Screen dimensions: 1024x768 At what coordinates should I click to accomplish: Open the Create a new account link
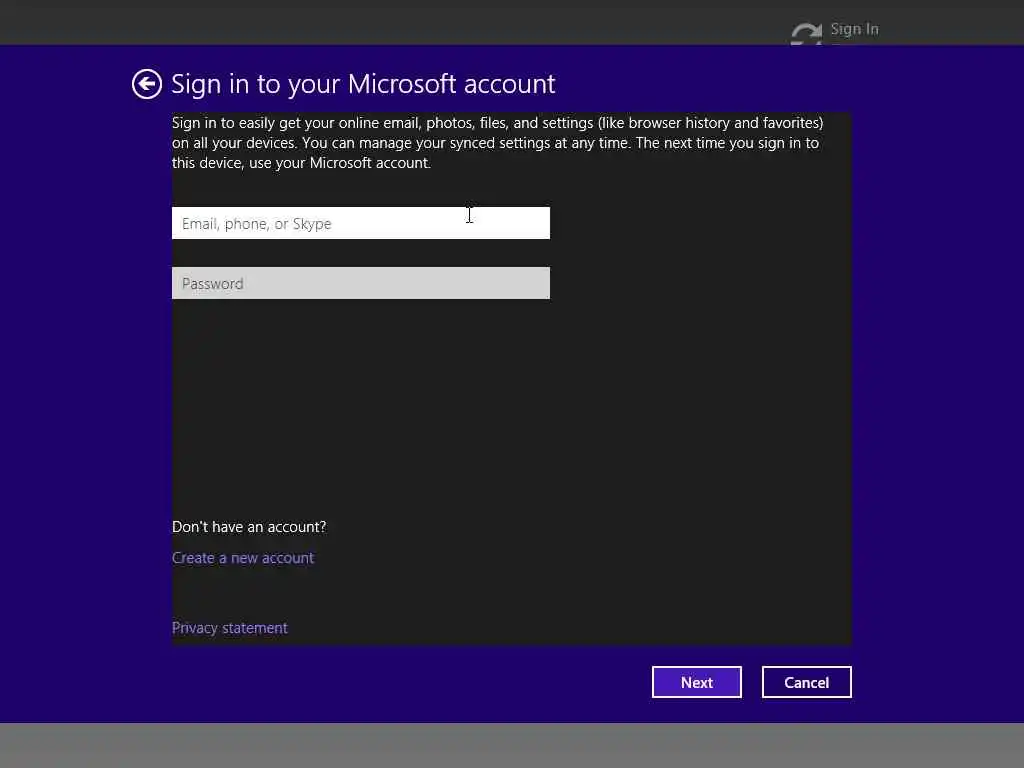[243, 558]
